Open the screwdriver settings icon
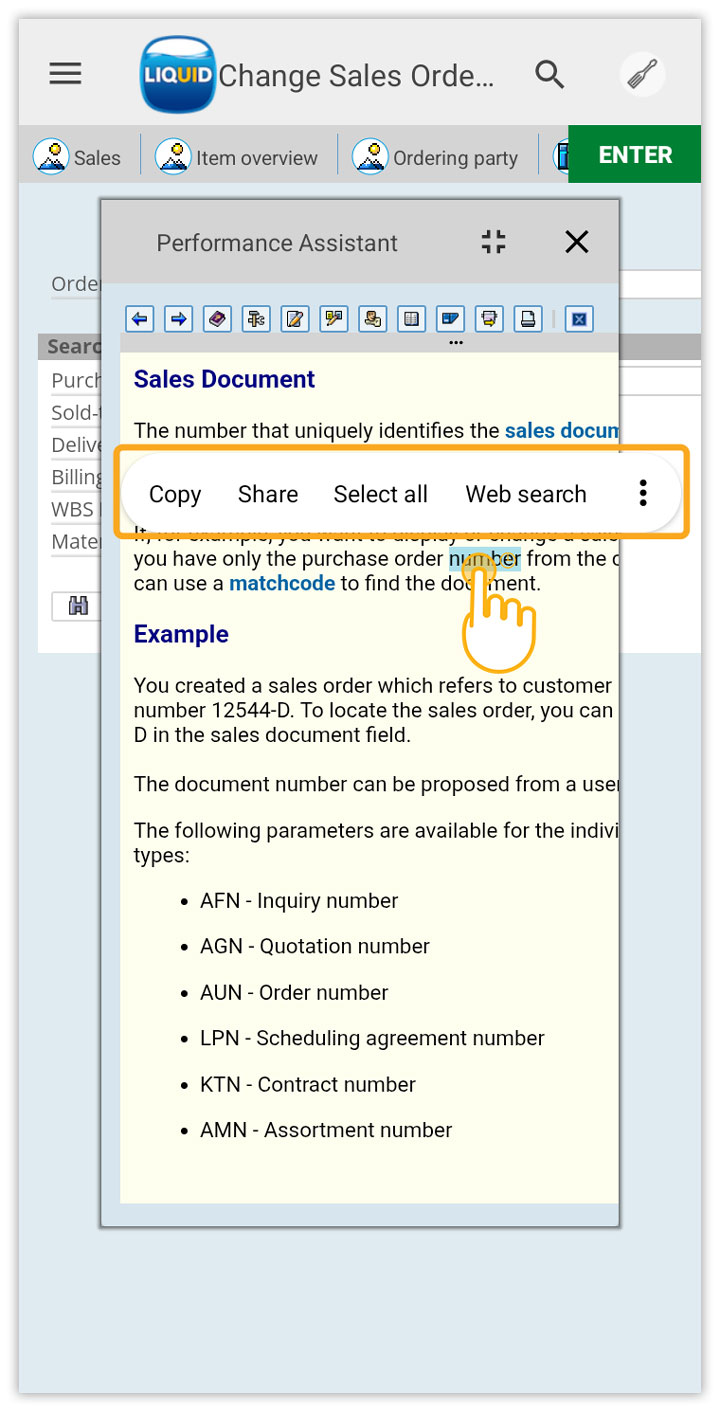This screenshot has height=1412, width=720. [x=642, y=74]
